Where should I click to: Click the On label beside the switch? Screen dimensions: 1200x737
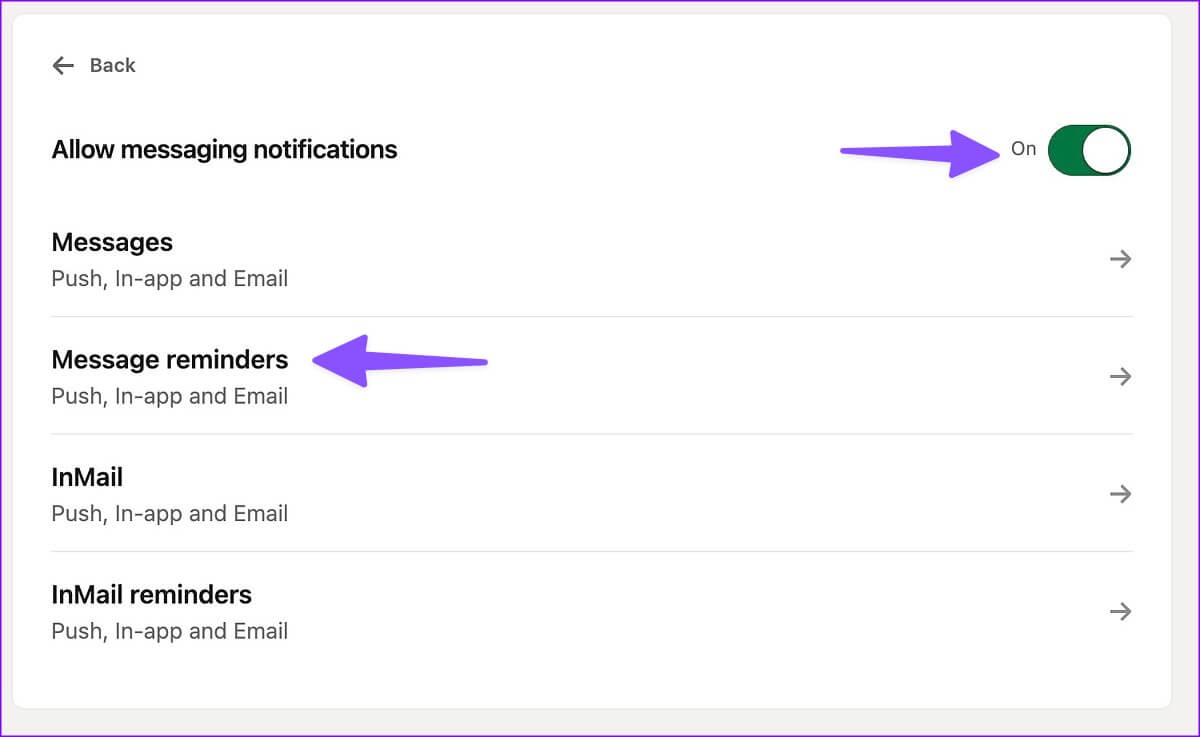(1023, 149)
